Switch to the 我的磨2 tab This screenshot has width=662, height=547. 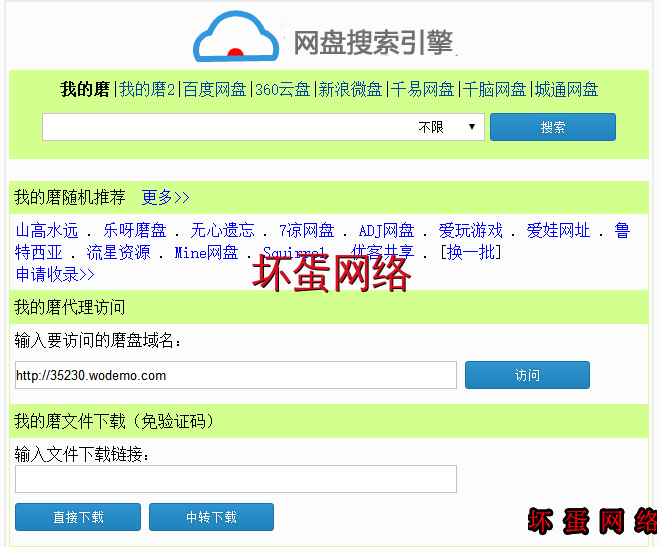click(x=147, y=89)
